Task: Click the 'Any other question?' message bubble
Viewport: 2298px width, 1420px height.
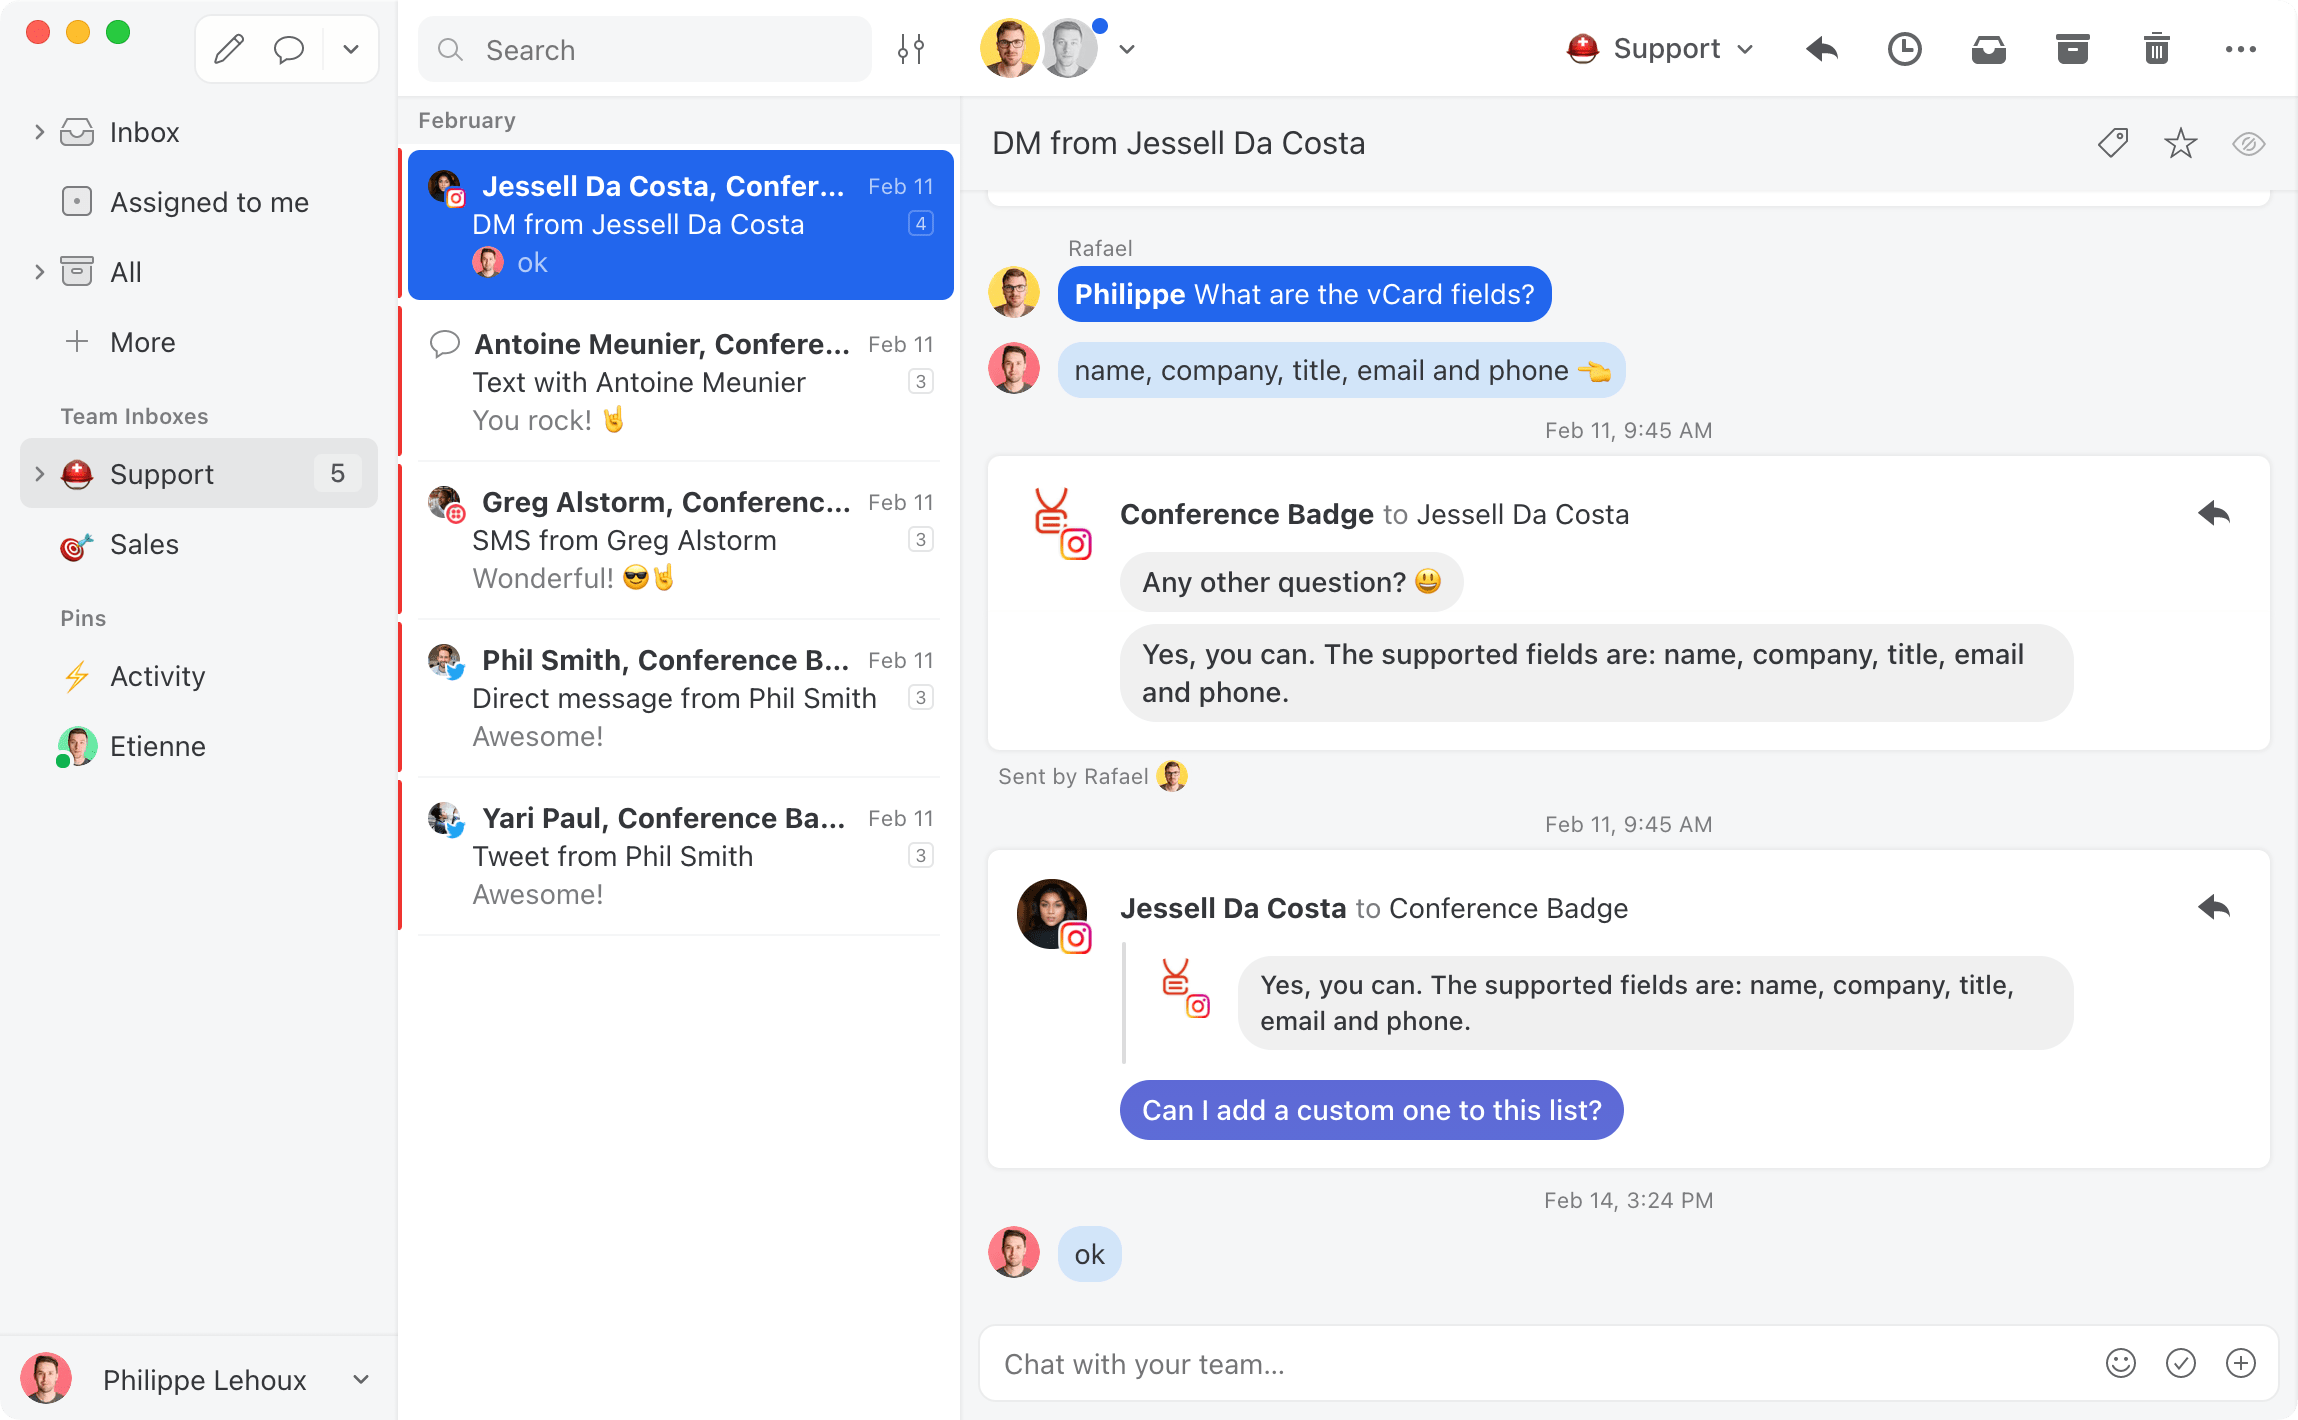Action: pyautogui.click(x=1291, y=582)
